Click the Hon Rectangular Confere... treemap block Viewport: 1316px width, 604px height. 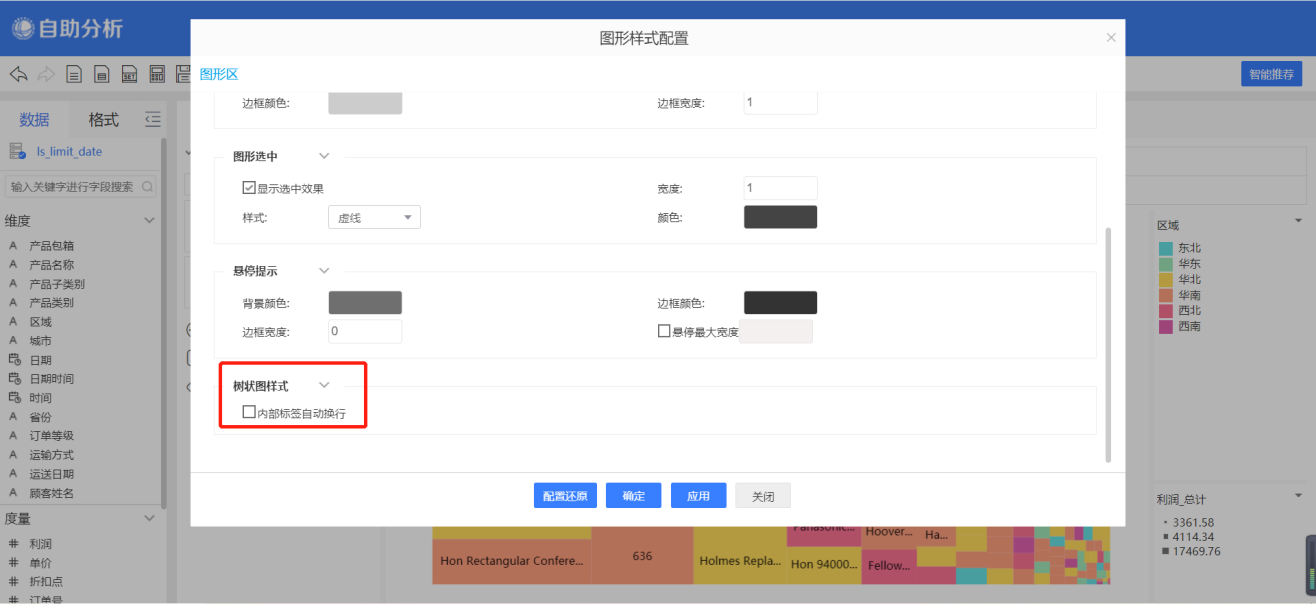click(511, 562)
